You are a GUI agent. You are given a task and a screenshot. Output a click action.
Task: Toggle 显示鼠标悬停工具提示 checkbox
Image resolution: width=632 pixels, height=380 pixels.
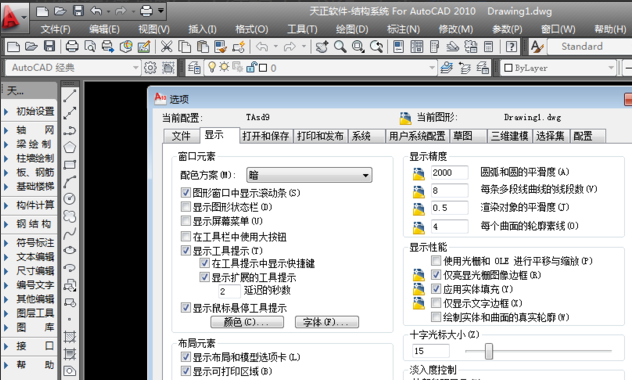pos(186,308)
